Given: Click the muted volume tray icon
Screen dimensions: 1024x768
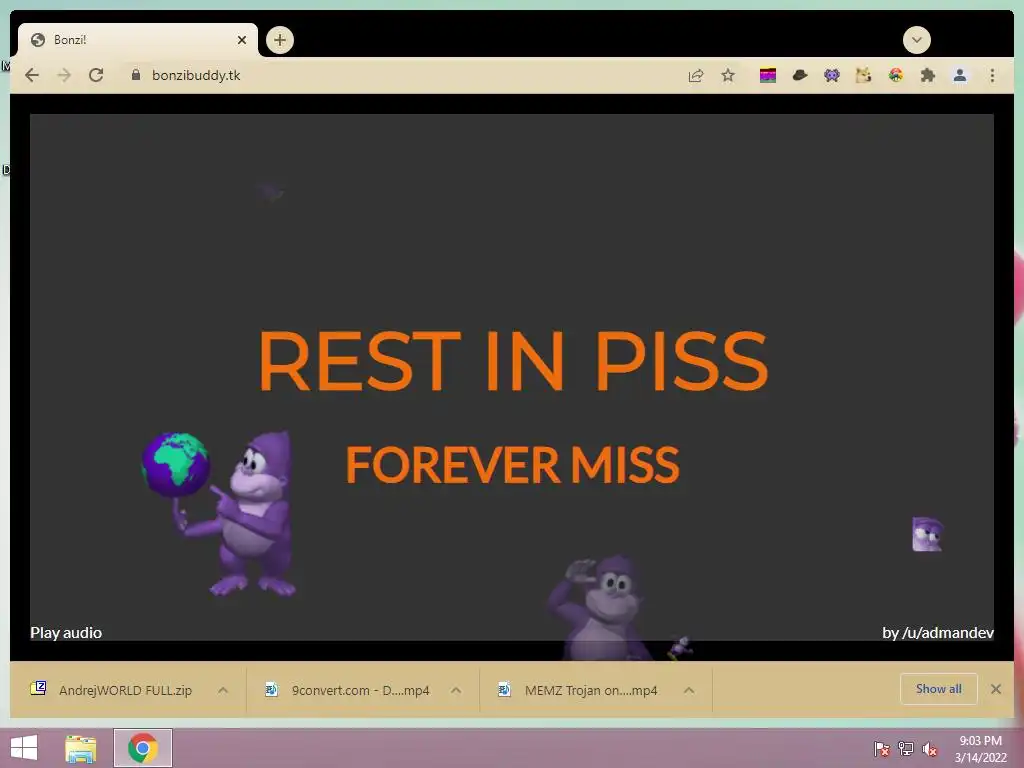Looking at the screenshot, I should pos(930,748).
